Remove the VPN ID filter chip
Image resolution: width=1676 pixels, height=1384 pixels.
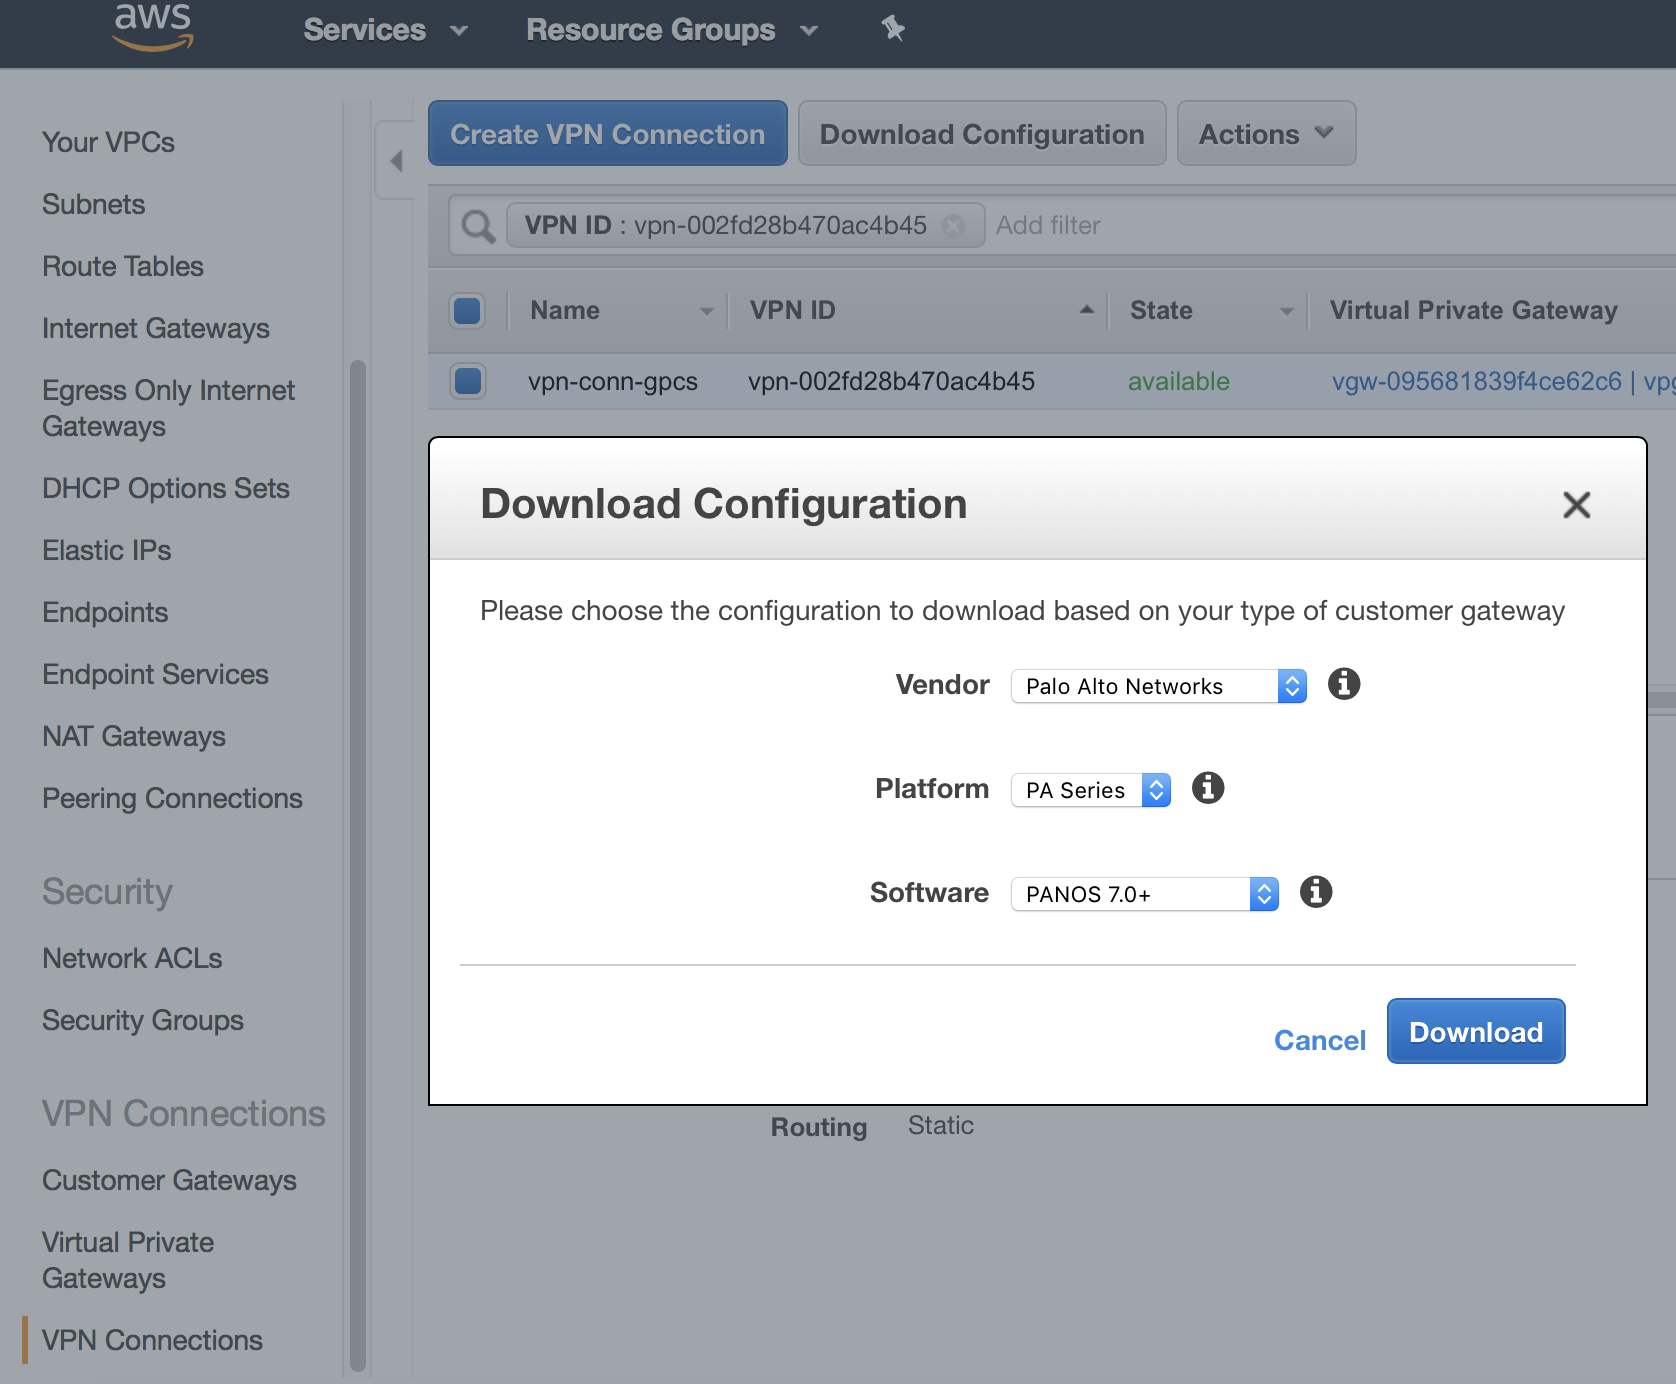(x=953, y=225)
